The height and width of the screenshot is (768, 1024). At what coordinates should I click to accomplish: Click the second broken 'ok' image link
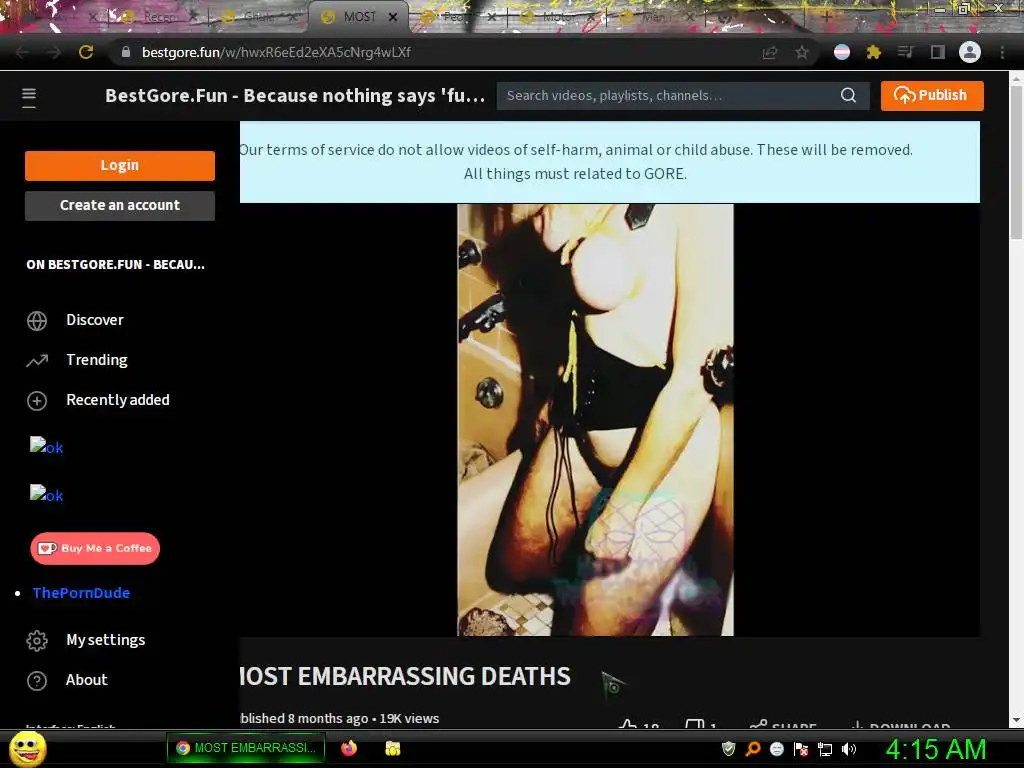46,494
